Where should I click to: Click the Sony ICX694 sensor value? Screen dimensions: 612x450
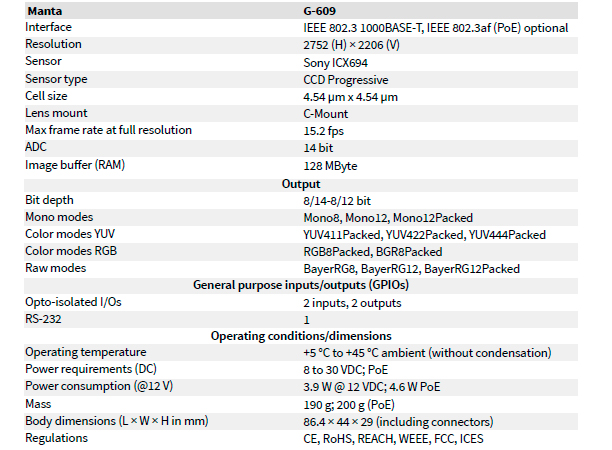coord(335,63)
